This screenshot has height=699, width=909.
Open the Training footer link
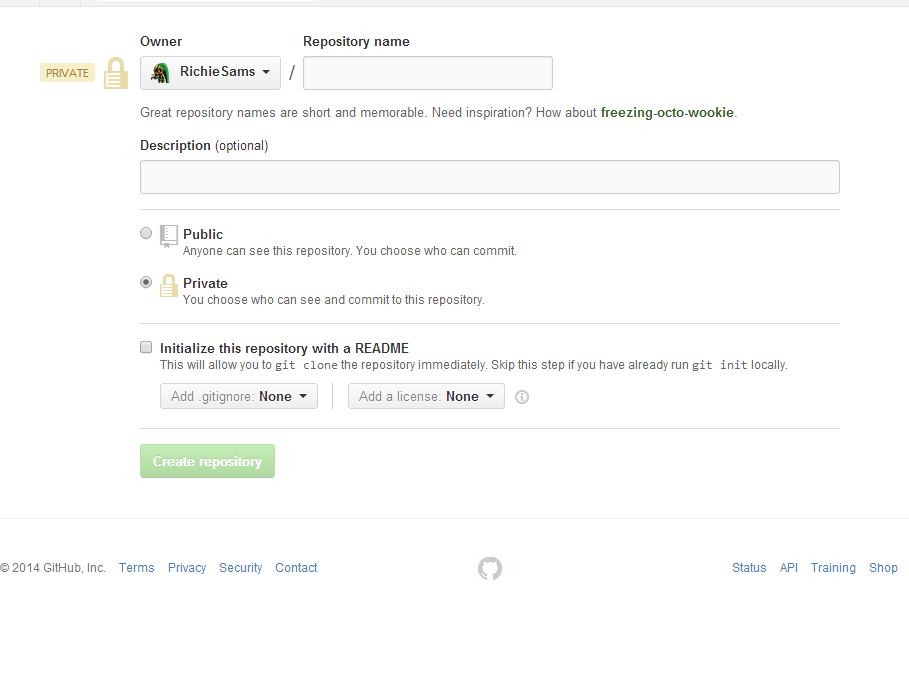pyautogui.click(x=833, y=568)
